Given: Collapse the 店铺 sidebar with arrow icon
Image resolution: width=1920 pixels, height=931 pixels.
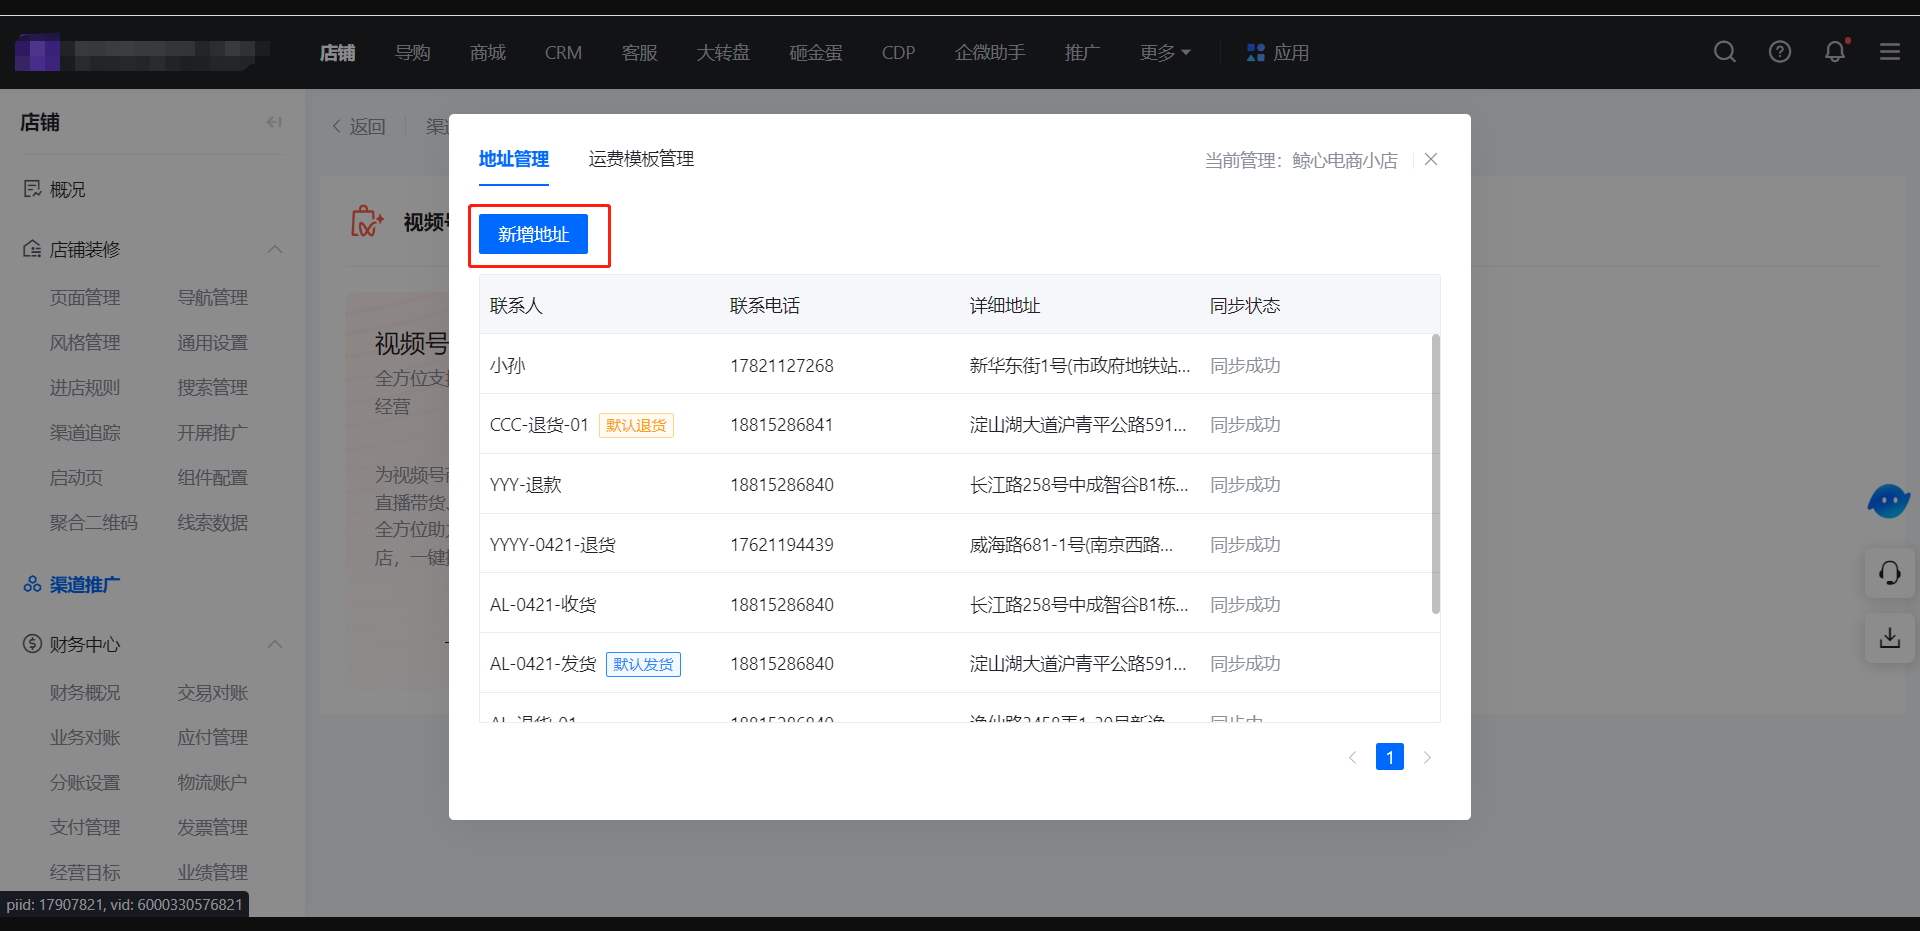Looking at the screenshot, I should [274, 122].
